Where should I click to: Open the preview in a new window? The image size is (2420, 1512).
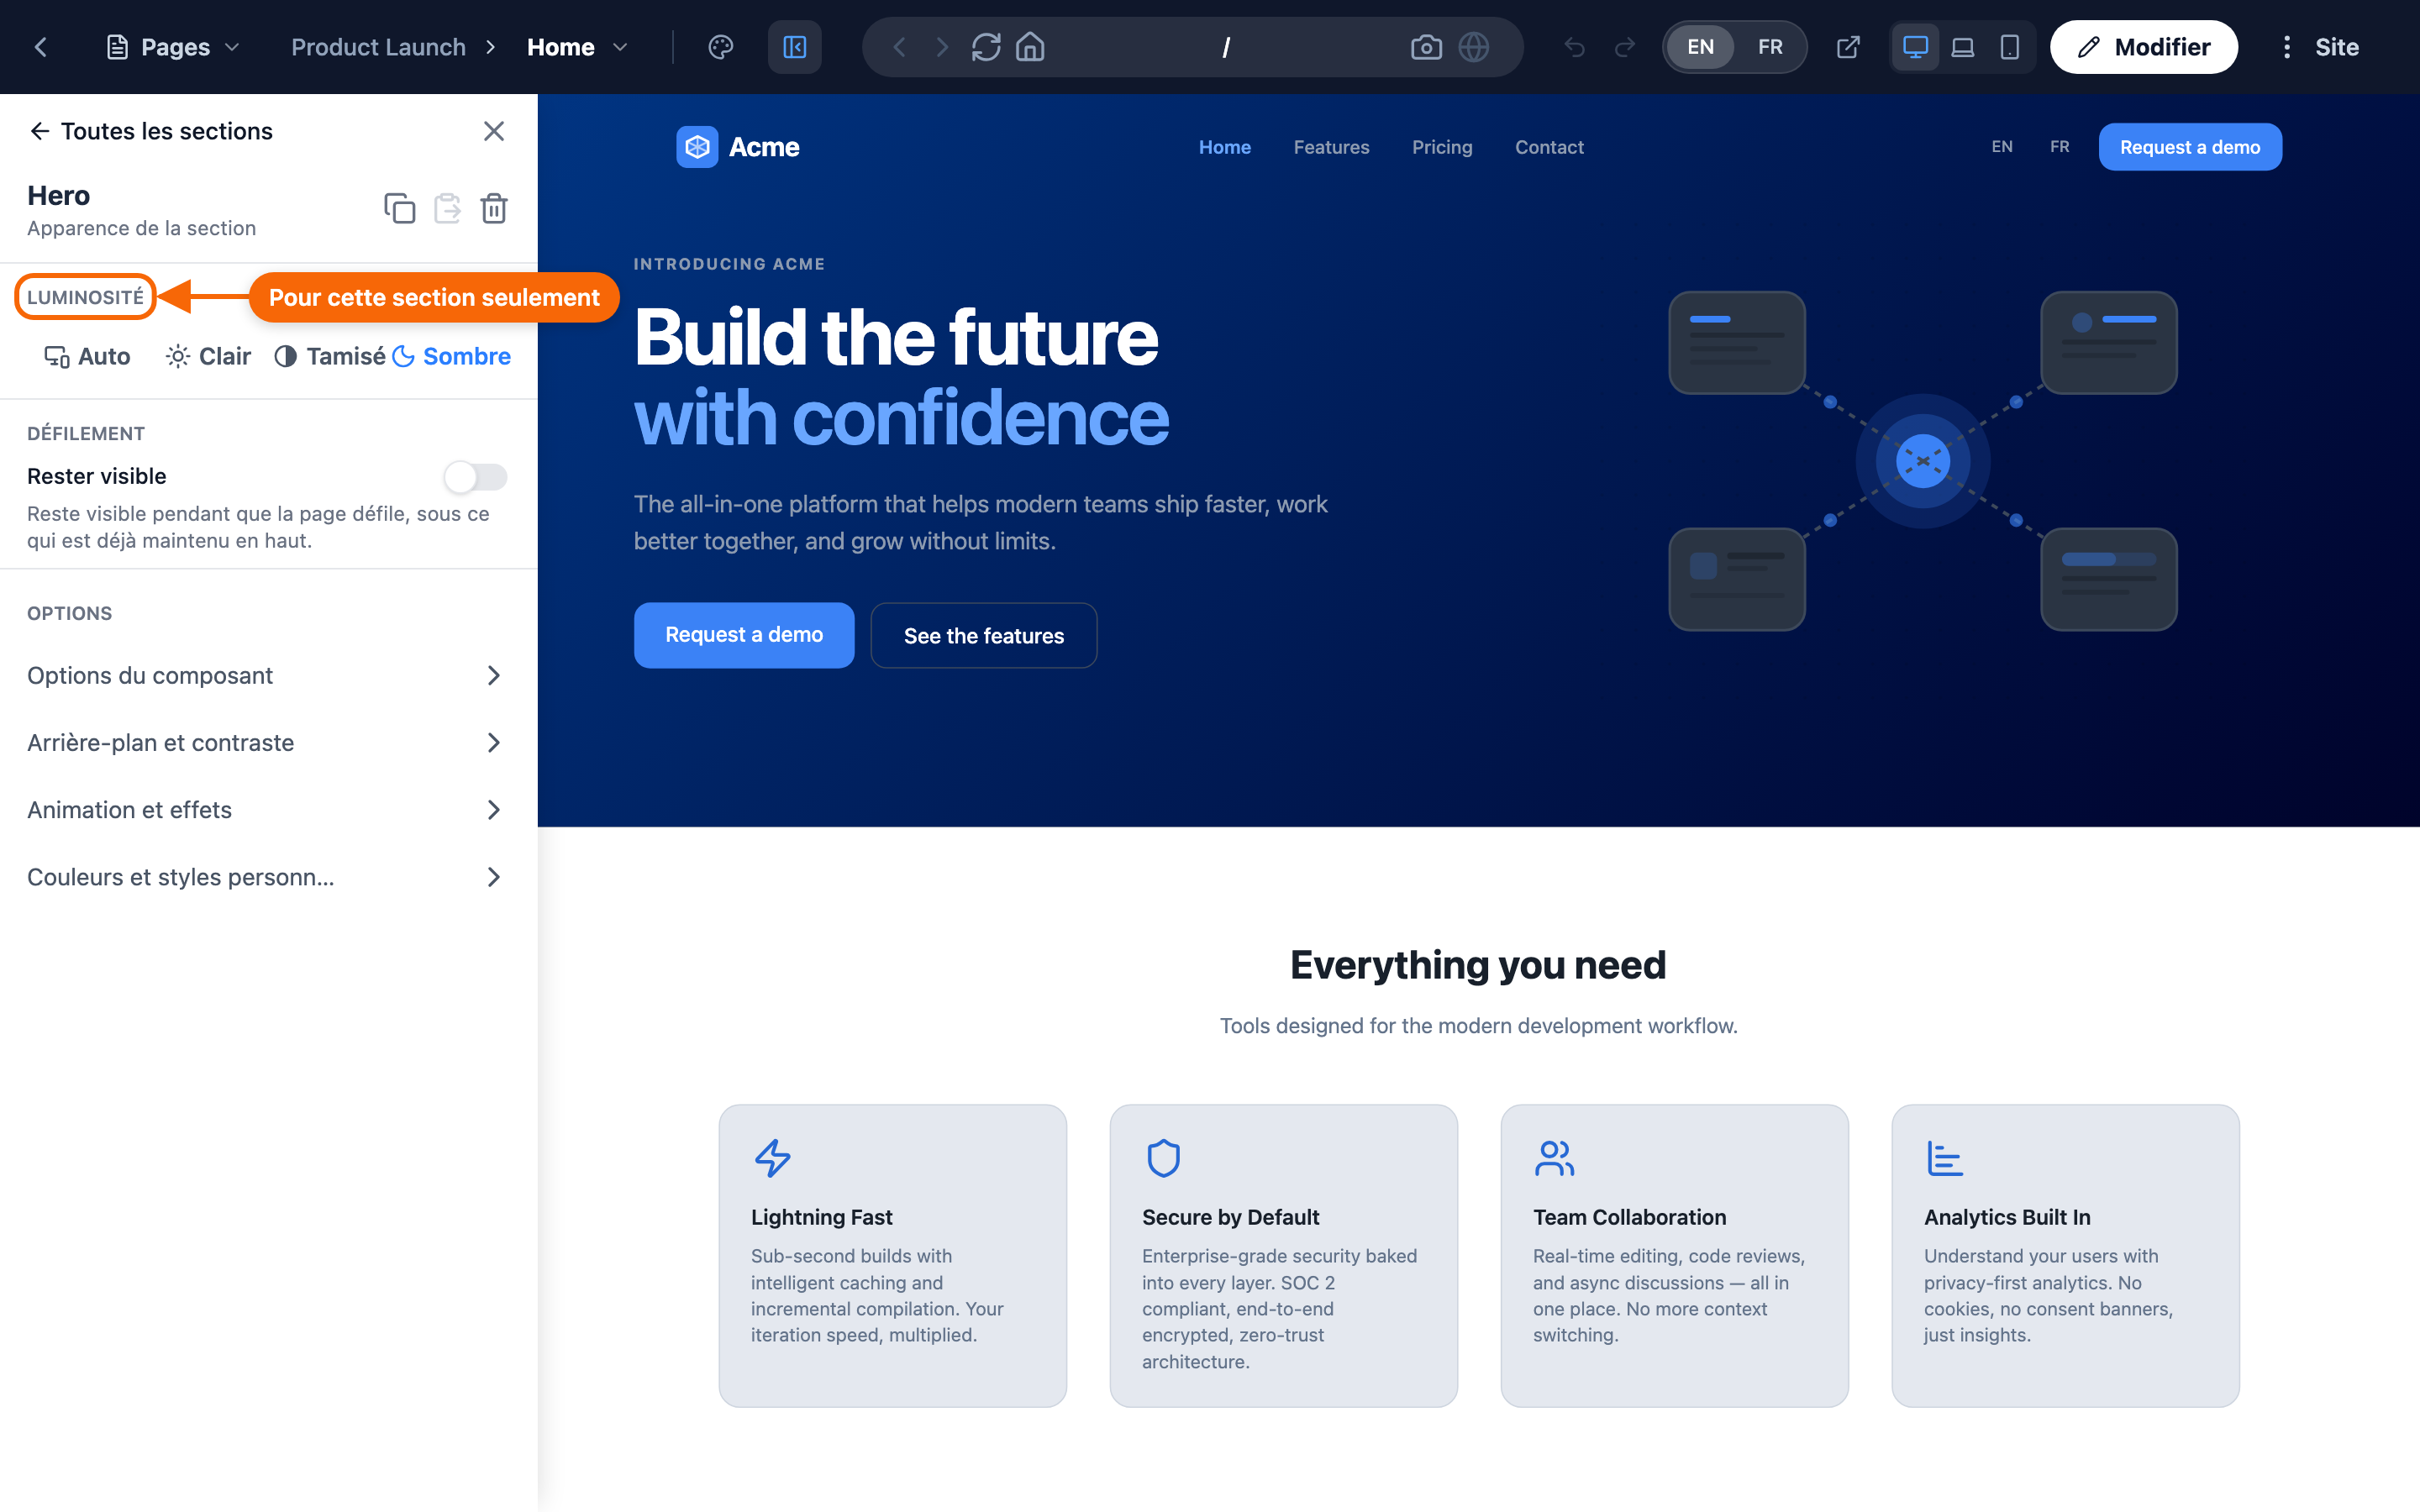(1848, 47)
